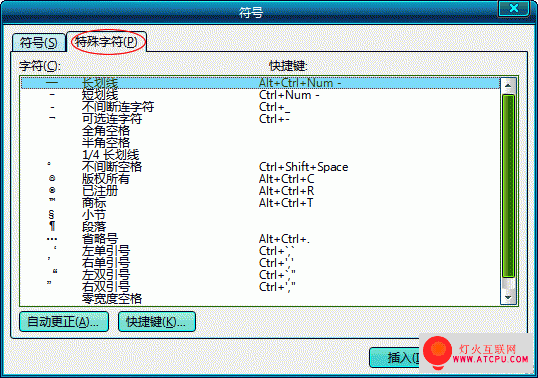538x378 pixels.
Task: Choose the 版权所有 copyright symbol row
Action: [260, 179]
